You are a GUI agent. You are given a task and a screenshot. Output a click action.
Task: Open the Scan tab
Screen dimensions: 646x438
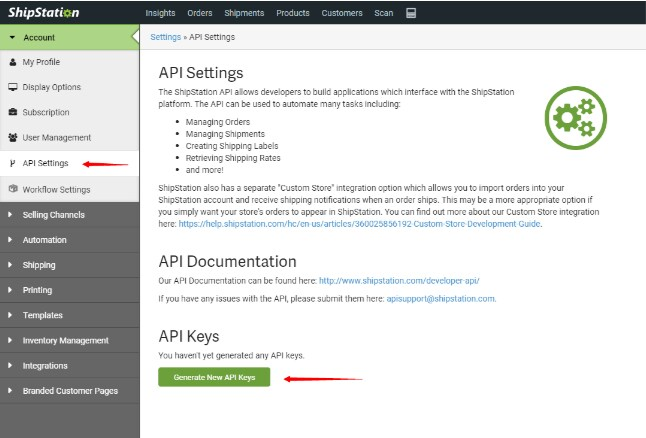click(x=384, y=13)
